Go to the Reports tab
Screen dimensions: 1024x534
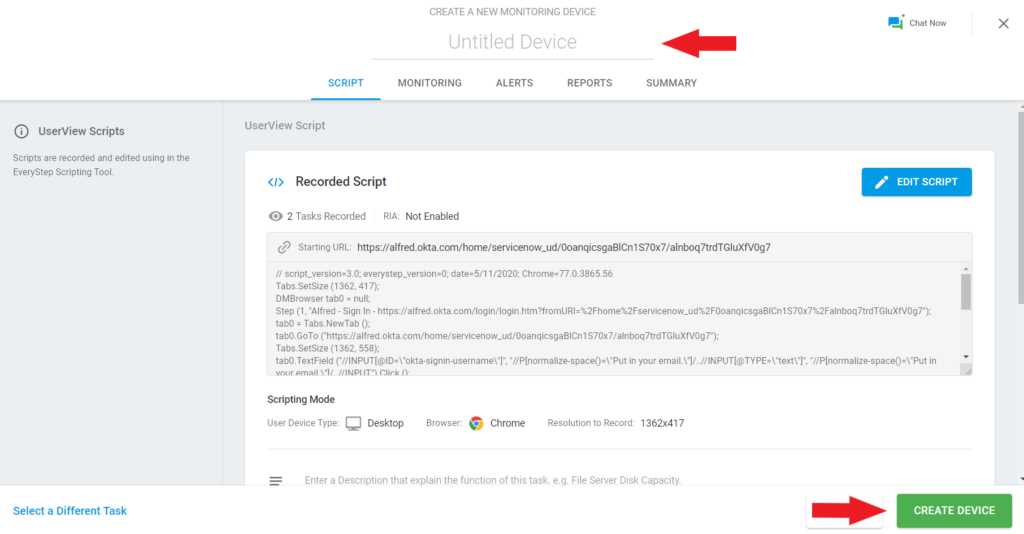coord(589,83)
